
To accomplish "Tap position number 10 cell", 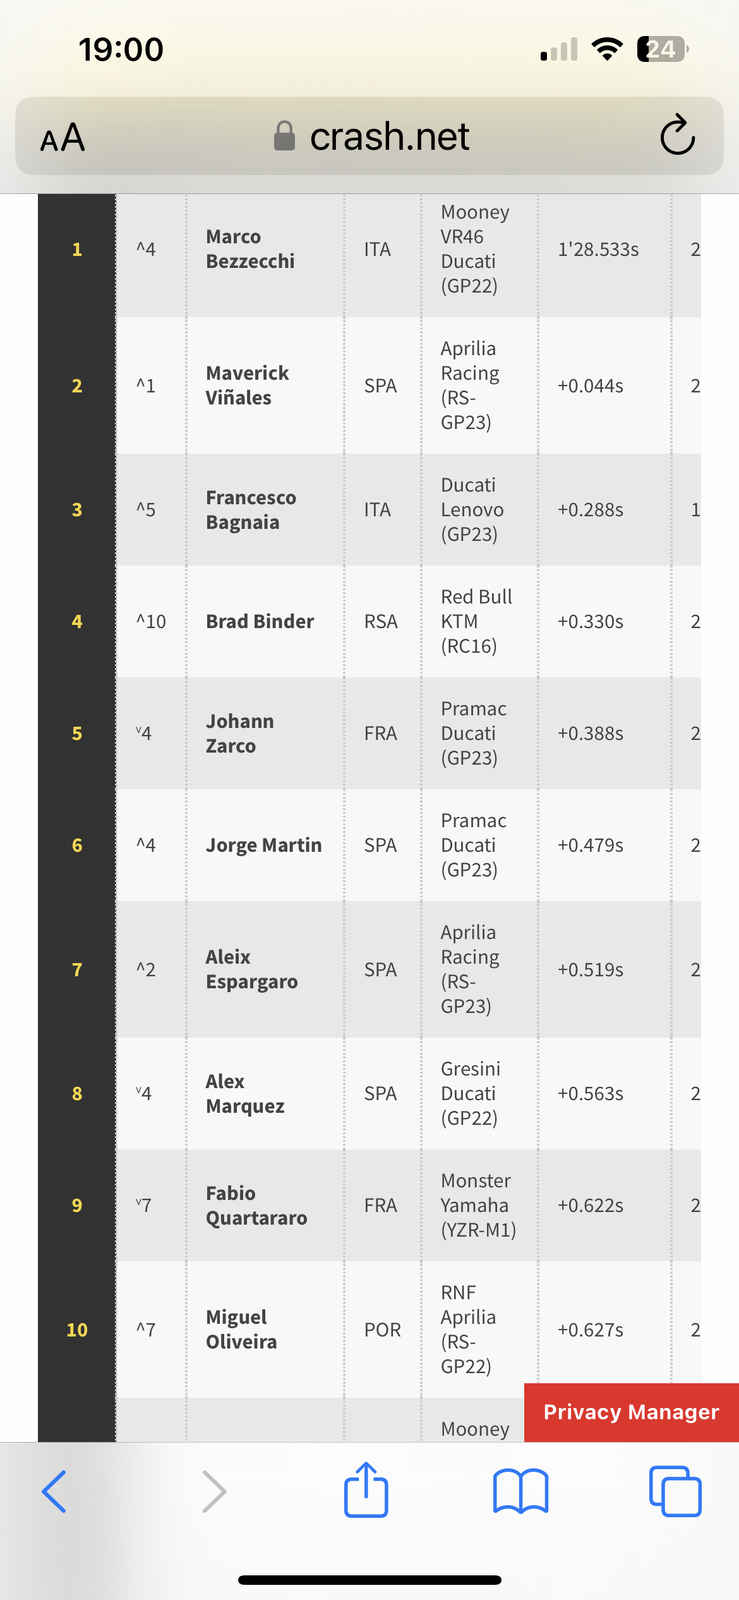I will 77,1329.
